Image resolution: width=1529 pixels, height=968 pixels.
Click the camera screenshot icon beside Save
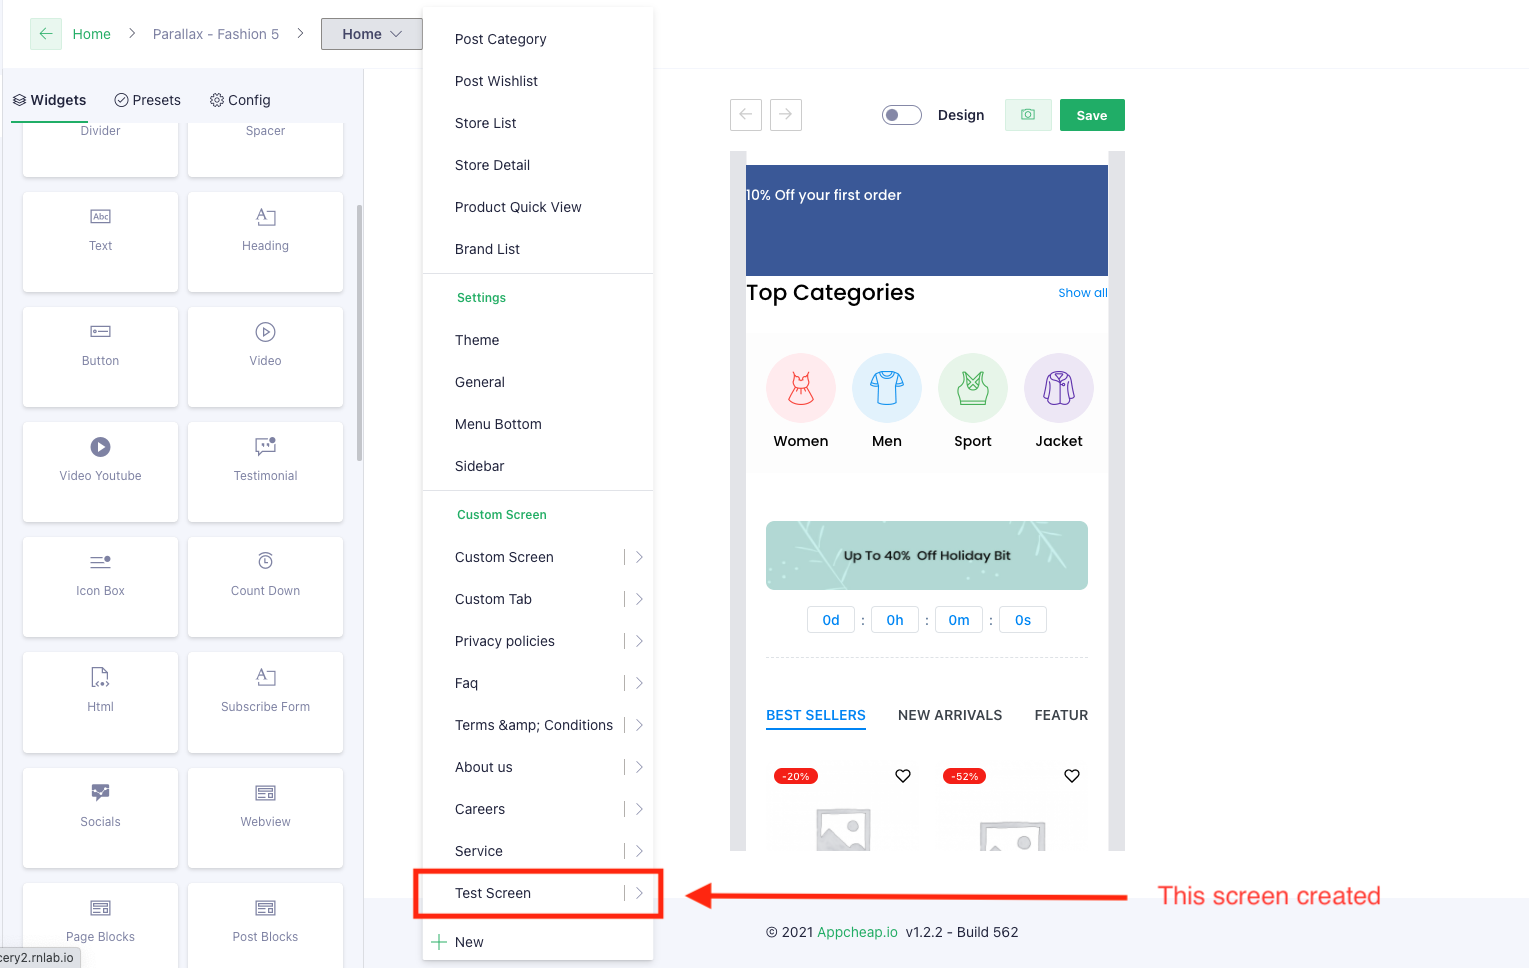click(x=1028, y=115)
